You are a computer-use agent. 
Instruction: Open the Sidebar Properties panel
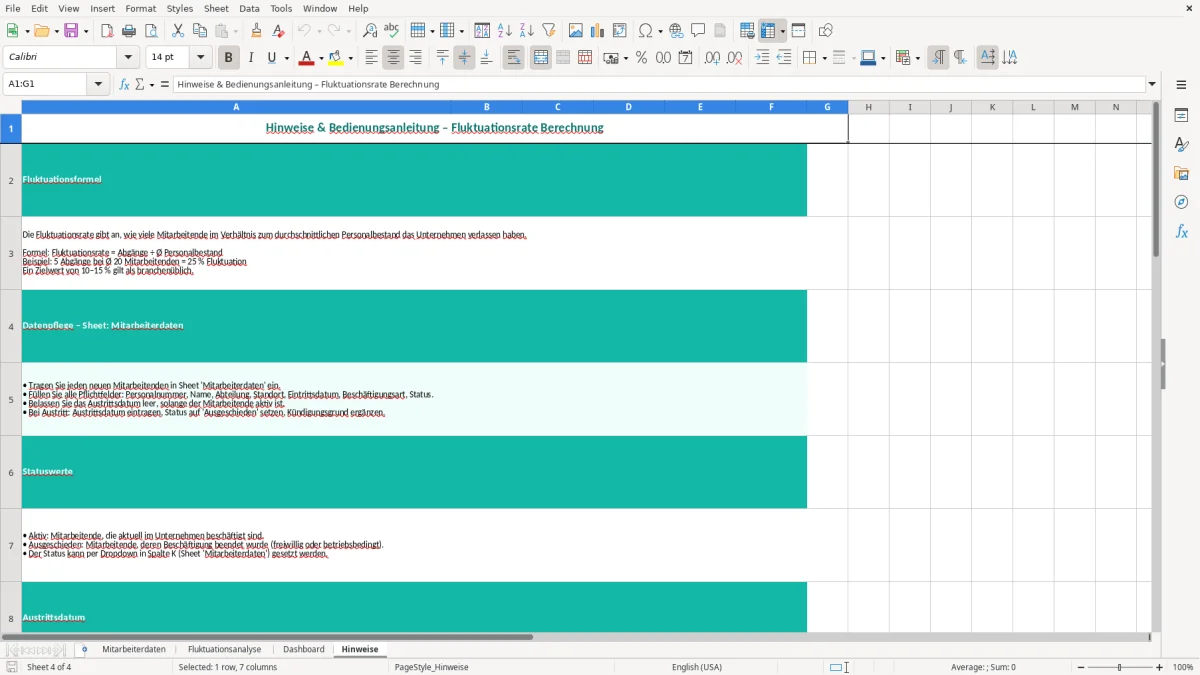[1181, 116]
